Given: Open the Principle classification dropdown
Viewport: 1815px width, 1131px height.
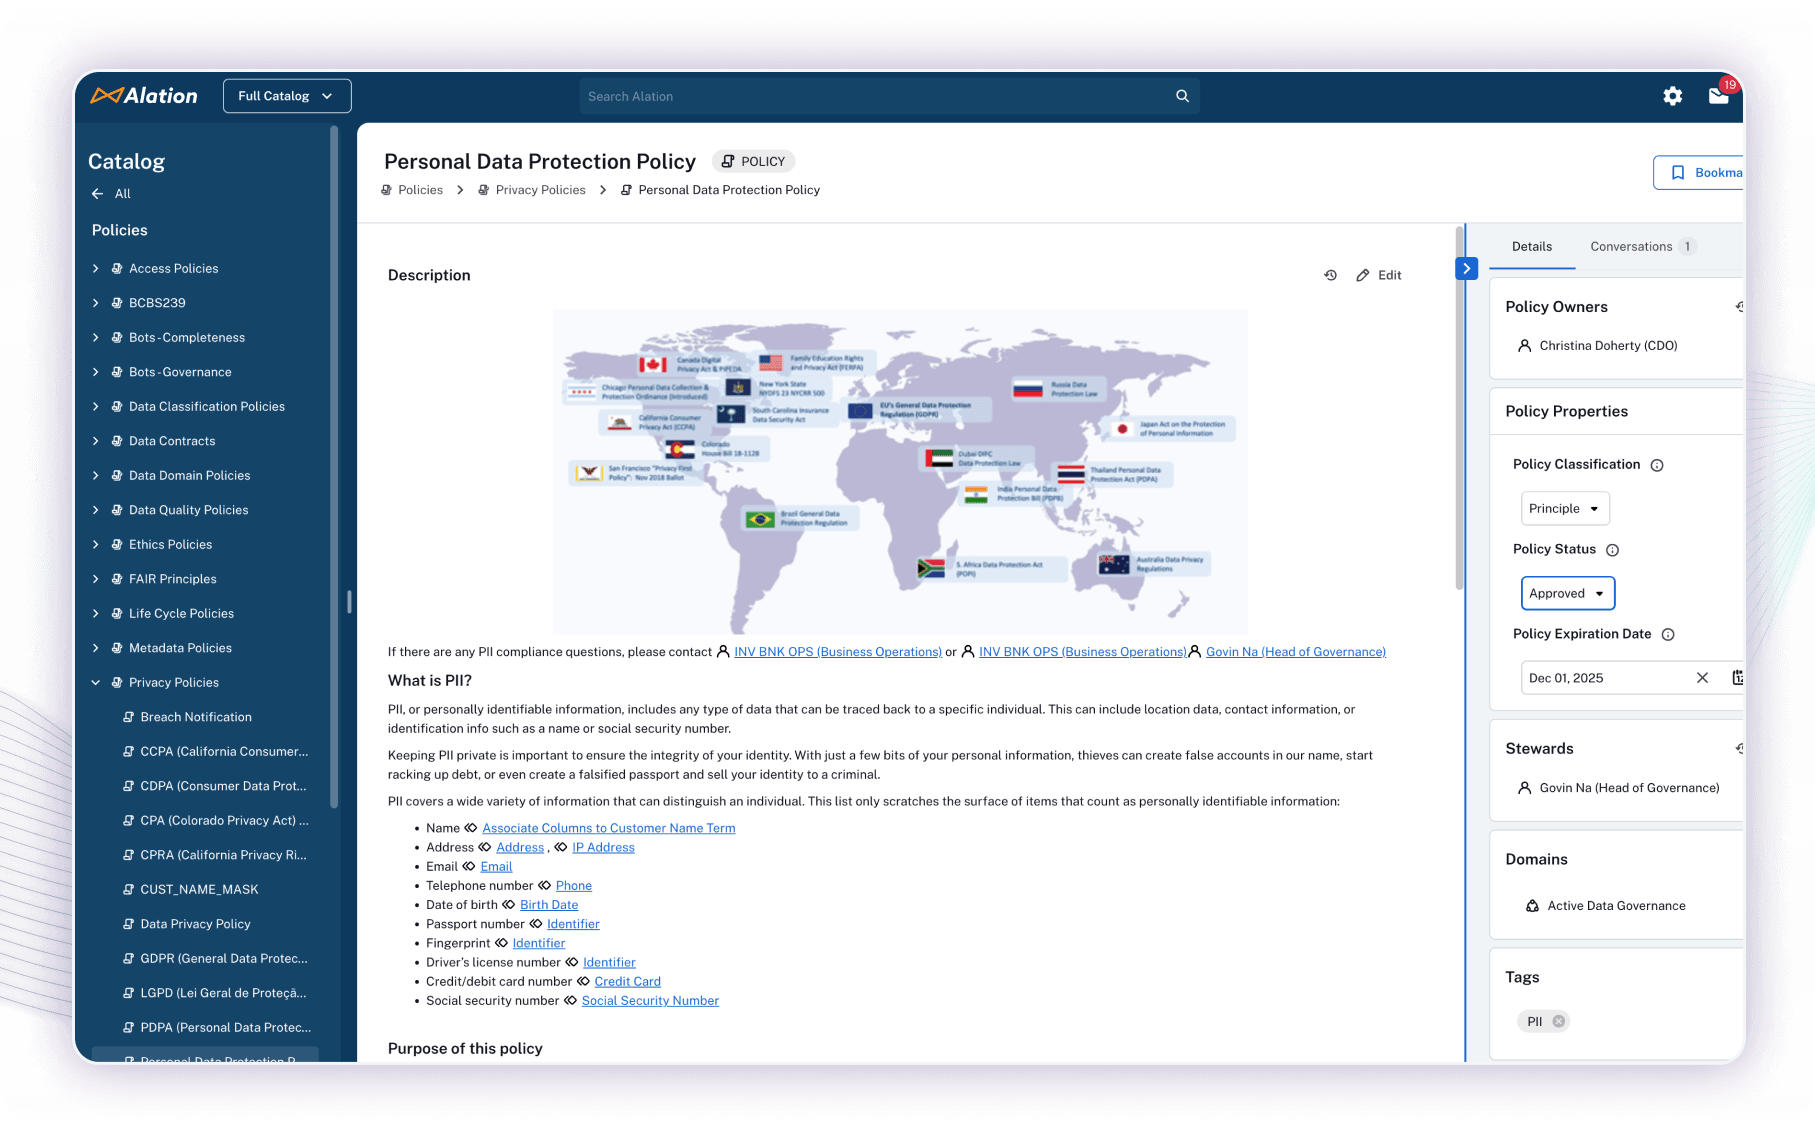Looking at the screenshot, I should 1565,509.
